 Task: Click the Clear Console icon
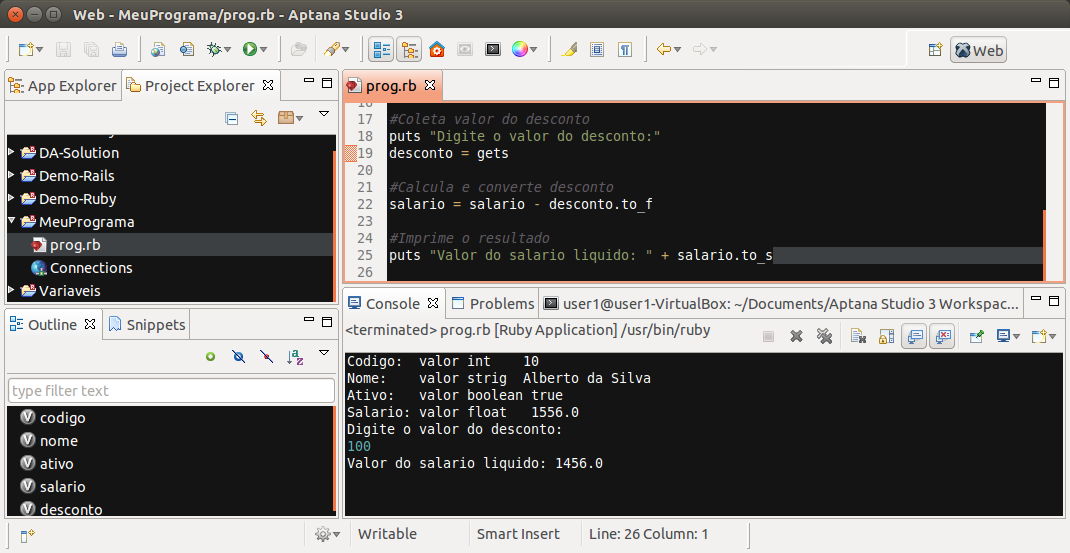[x=858, y=336]
